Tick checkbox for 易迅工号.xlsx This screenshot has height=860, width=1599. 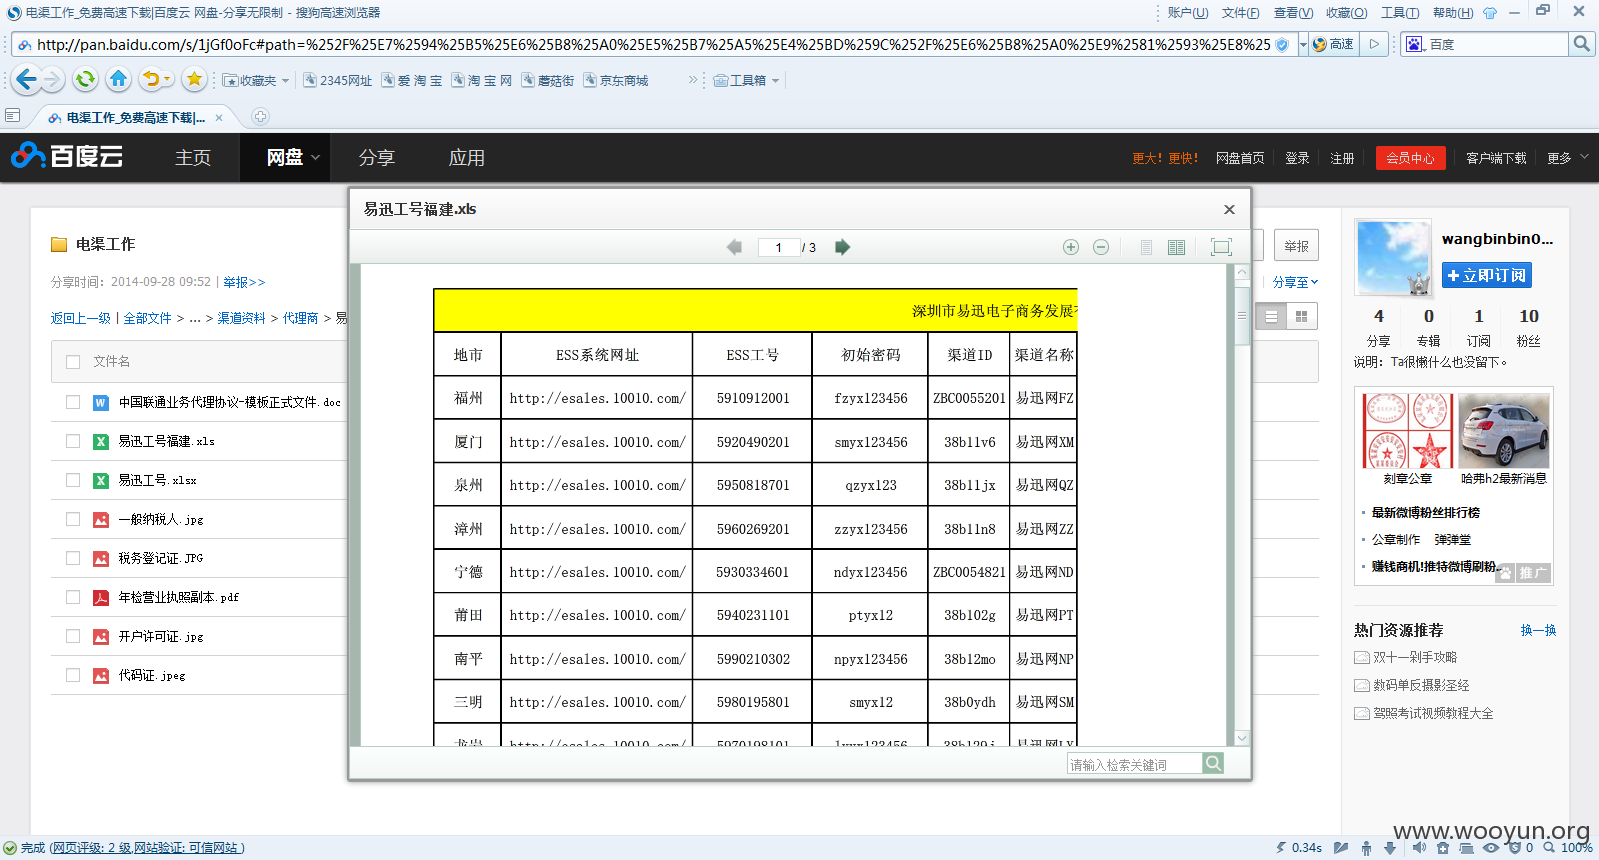coord(73,480)
